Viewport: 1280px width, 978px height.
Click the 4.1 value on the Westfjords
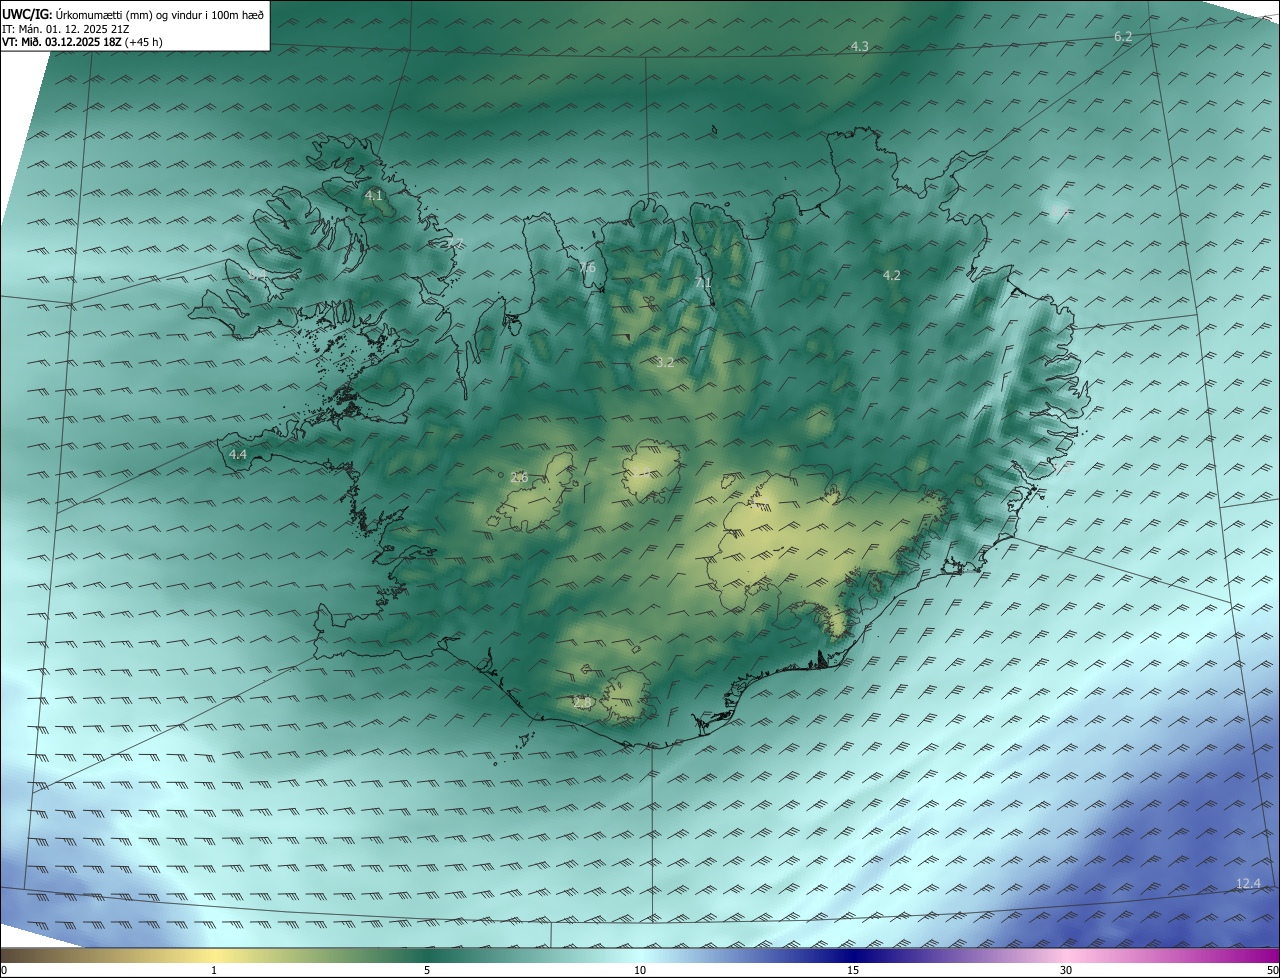click(x=373, y=196)
